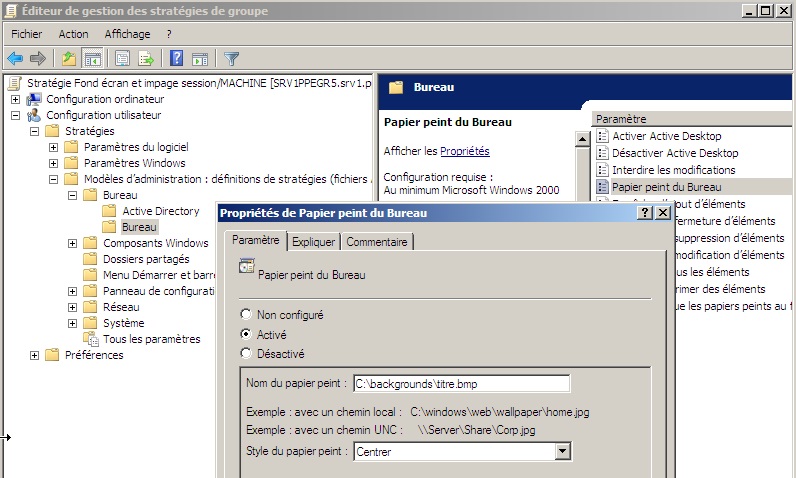
Task: Click the Back arrow toolbar icon
Action: tap(15, 58)
